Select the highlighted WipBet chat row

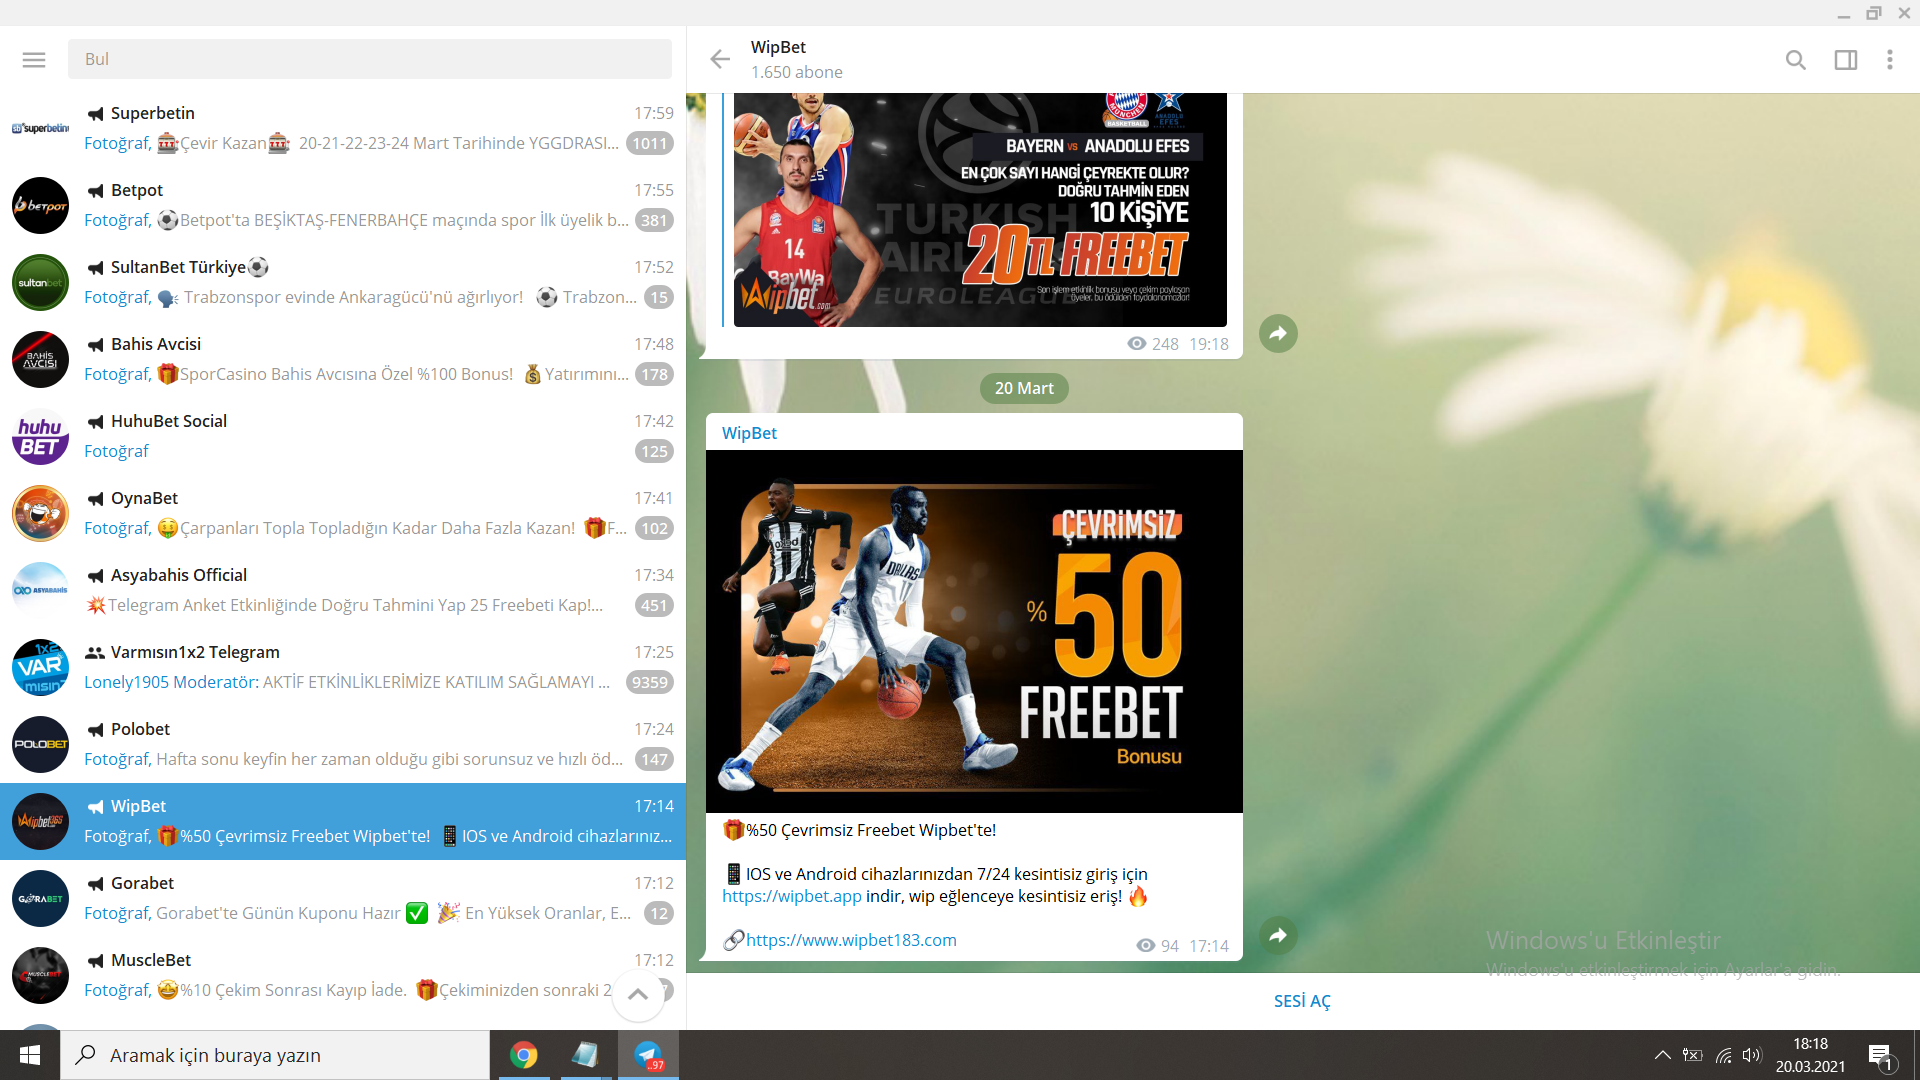point(343,821)
